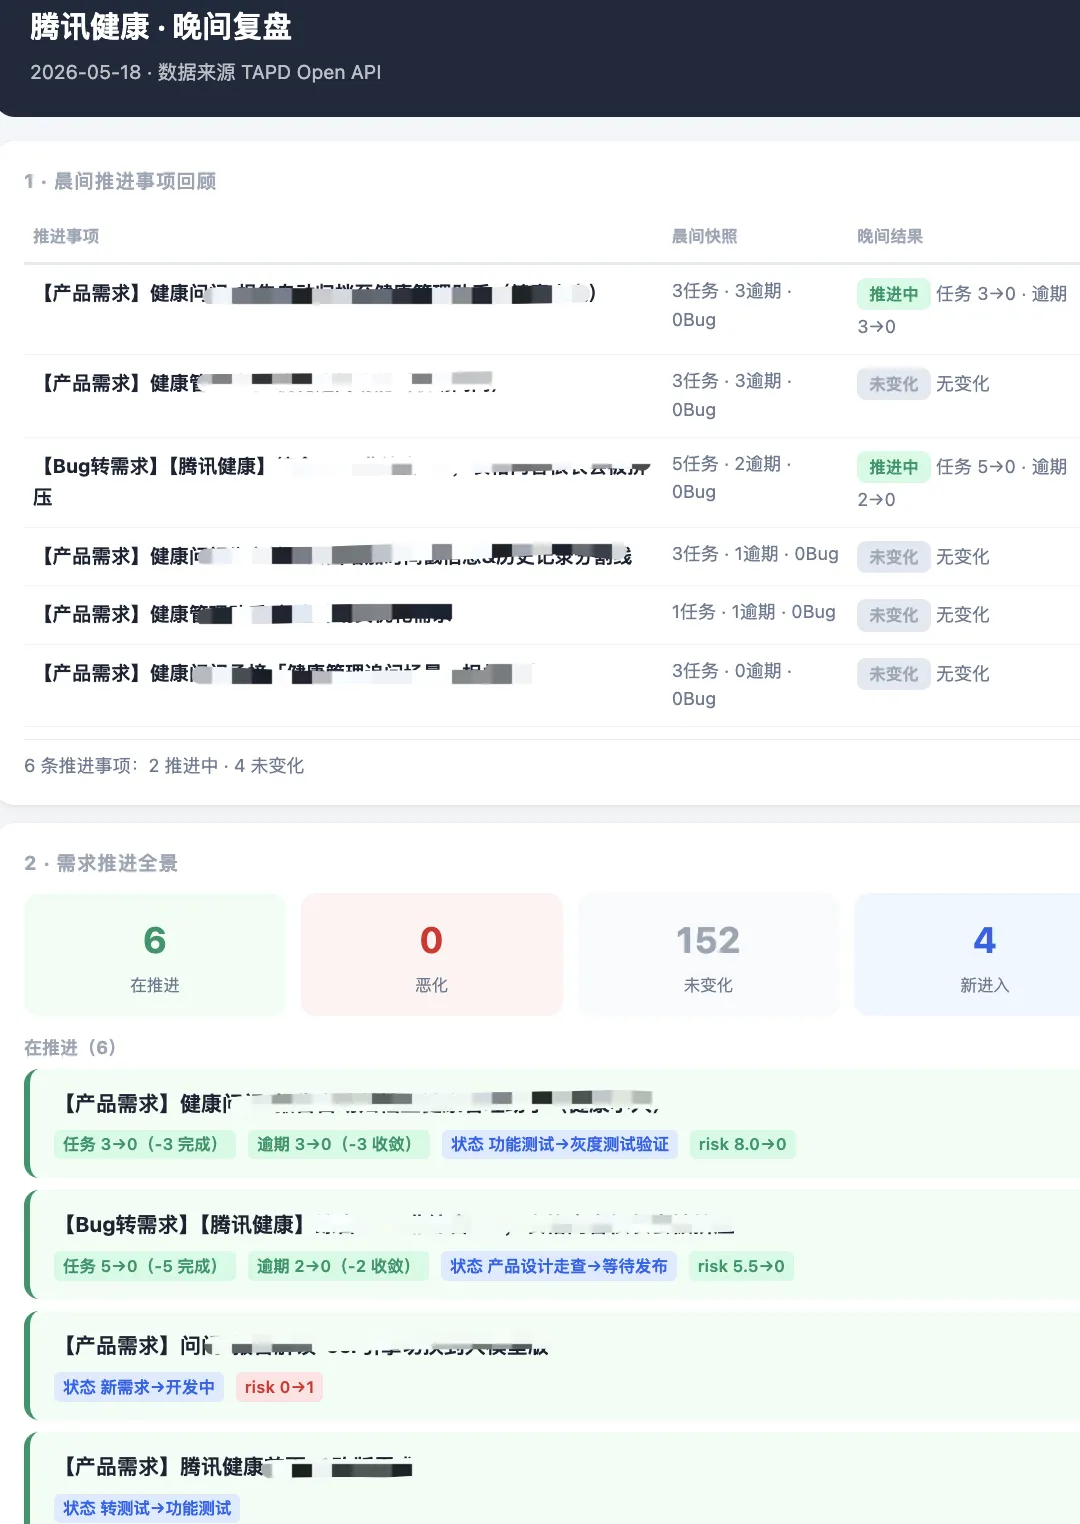
Task: Click the 状态 功能测试→灰度测试验证 tag
Action: pos(560,1144)
